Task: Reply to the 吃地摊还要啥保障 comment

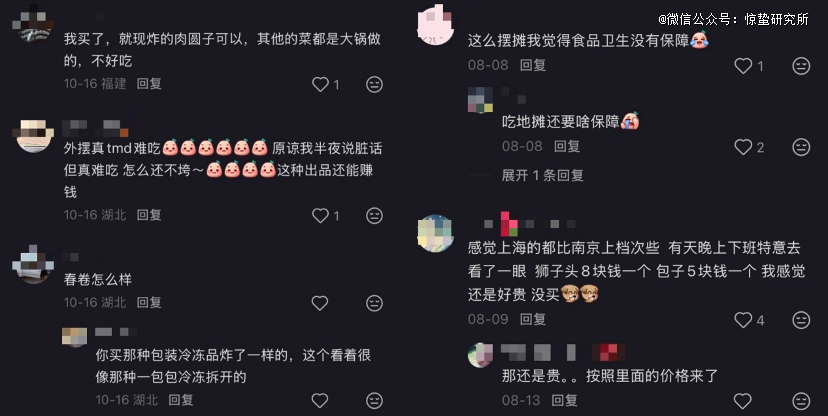Action: [x=567, y=146]
